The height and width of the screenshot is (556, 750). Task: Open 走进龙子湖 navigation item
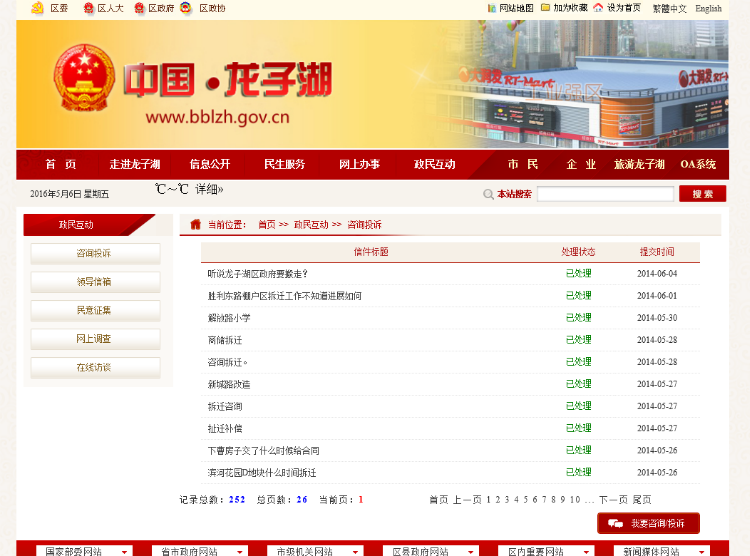tap(135, 165)
